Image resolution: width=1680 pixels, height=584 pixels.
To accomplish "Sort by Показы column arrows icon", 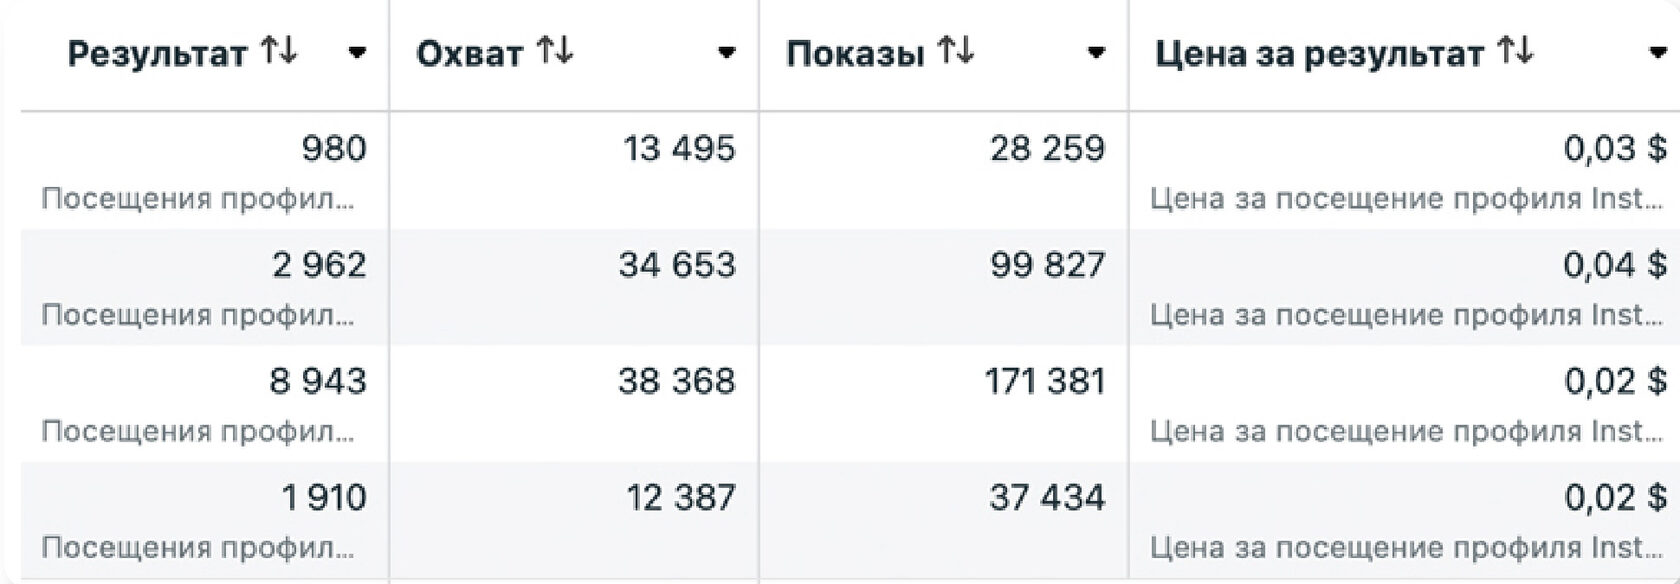I will pyautogui.click(x=955, y=51).
